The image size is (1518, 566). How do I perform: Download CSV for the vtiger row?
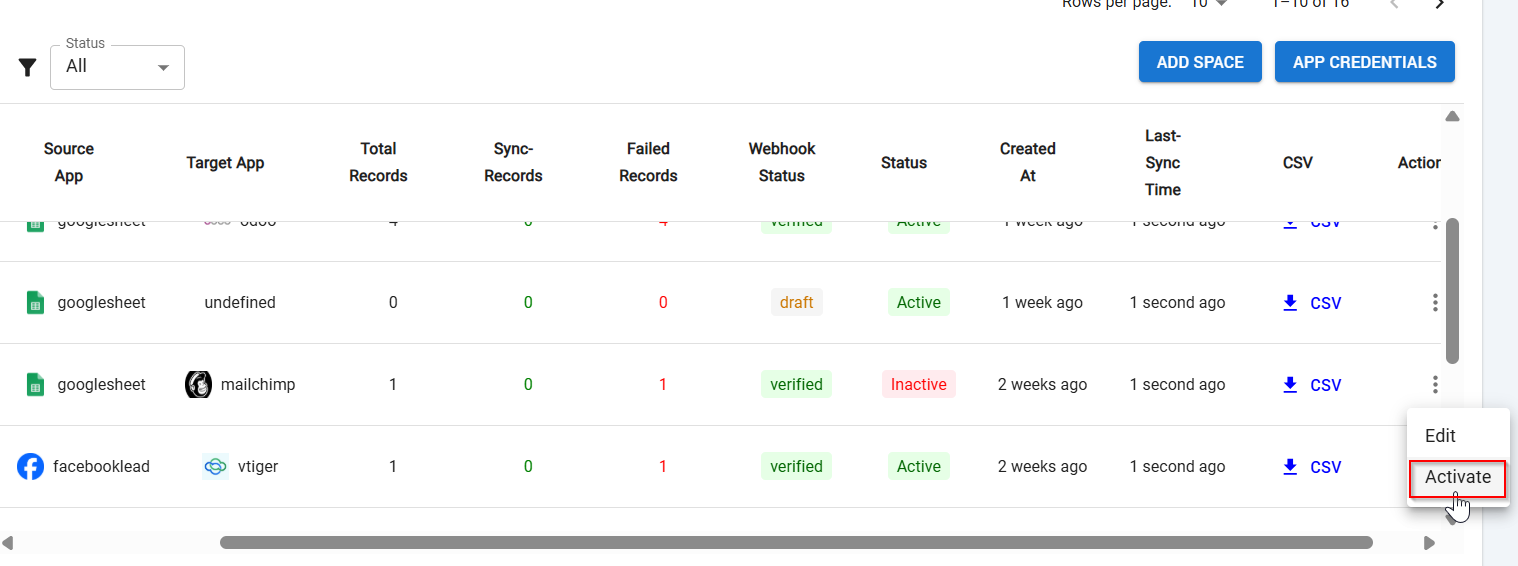[1312, 467]
